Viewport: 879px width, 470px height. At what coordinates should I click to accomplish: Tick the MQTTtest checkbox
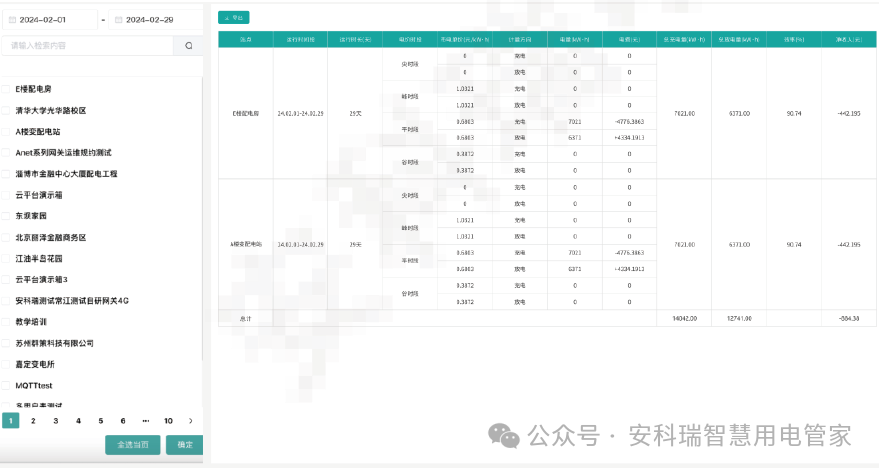pos(6,385)
